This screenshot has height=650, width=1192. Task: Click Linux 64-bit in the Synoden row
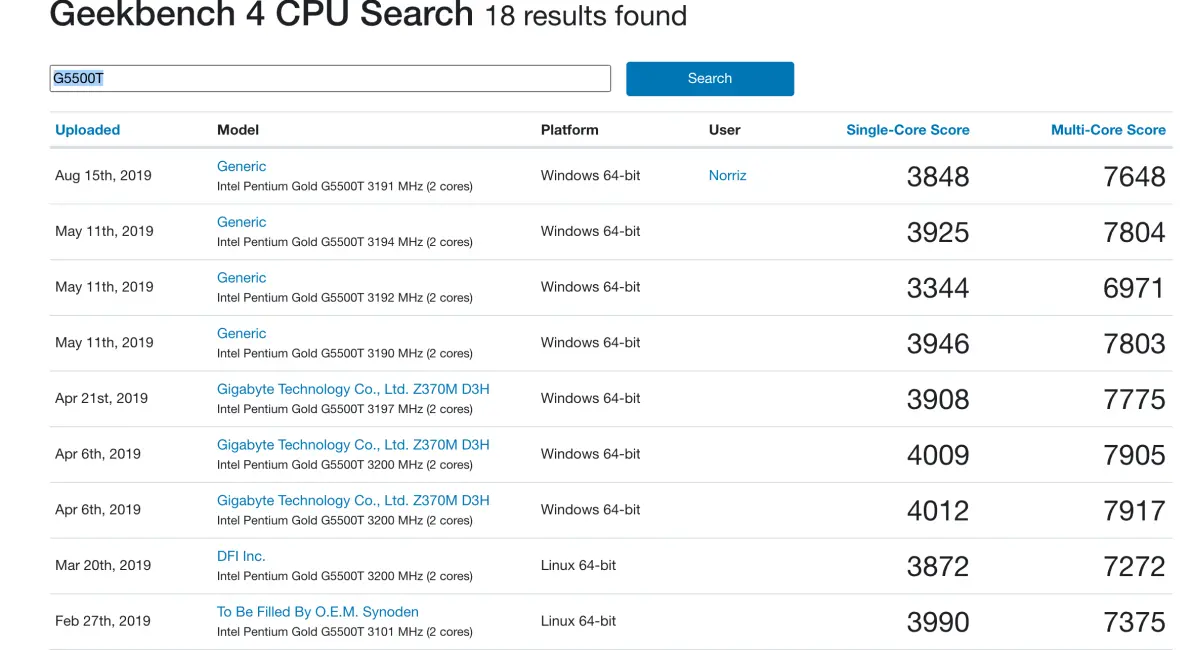578,621
